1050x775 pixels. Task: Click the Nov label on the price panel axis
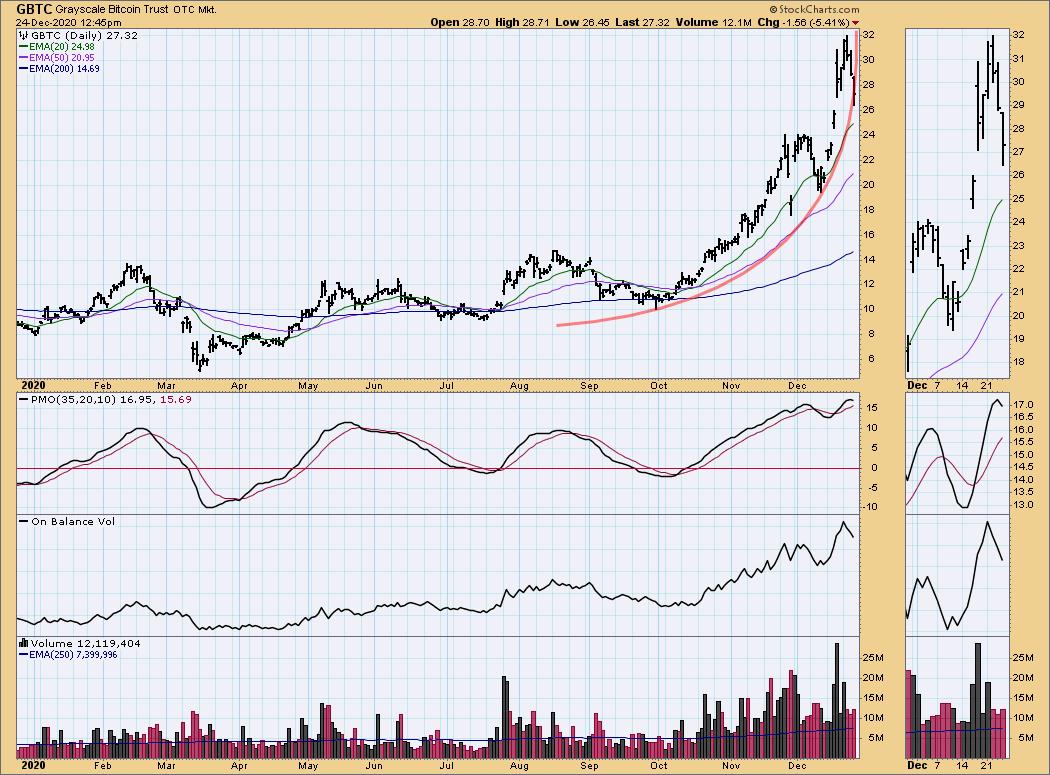click(x=731, y=386)
